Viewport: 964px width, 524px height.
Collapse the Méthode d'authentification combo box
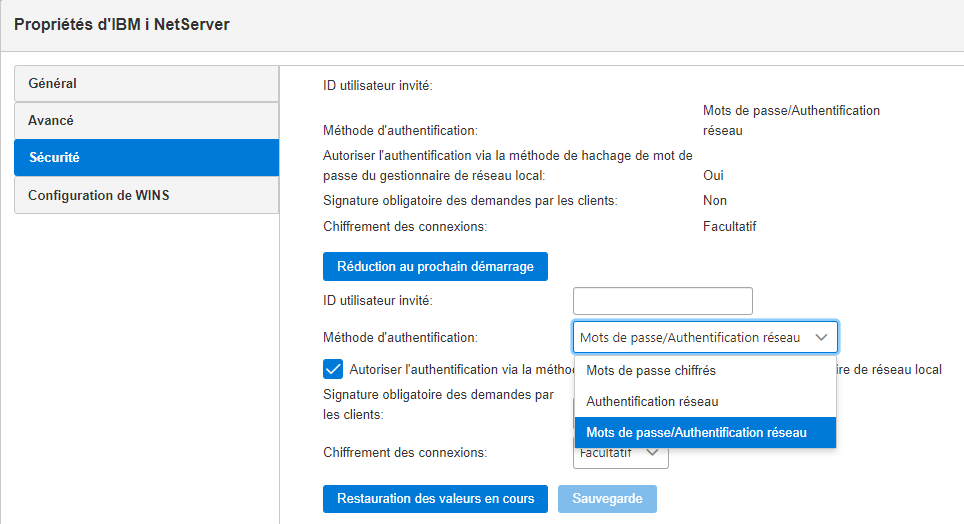click(x=705, y=337)
